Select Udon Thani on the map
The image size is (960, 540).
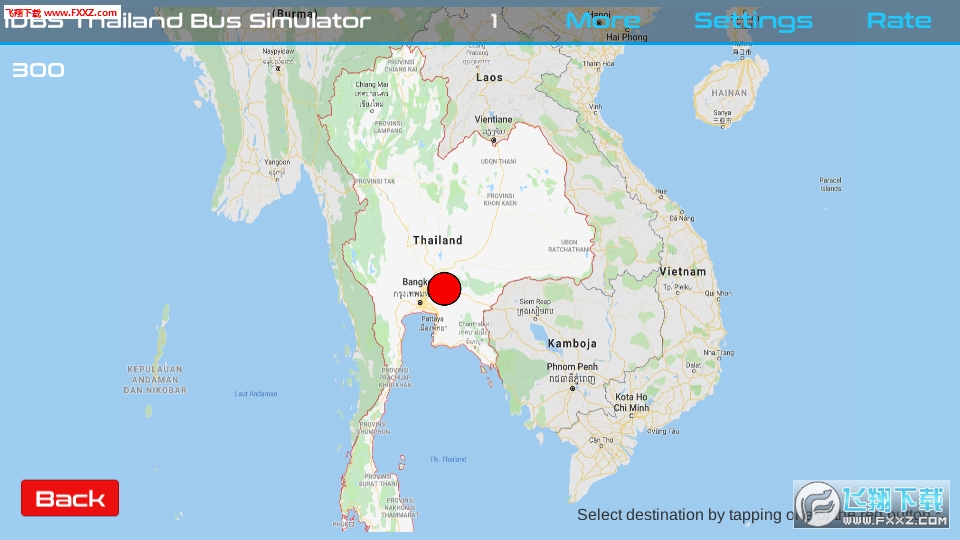(498, 161)
